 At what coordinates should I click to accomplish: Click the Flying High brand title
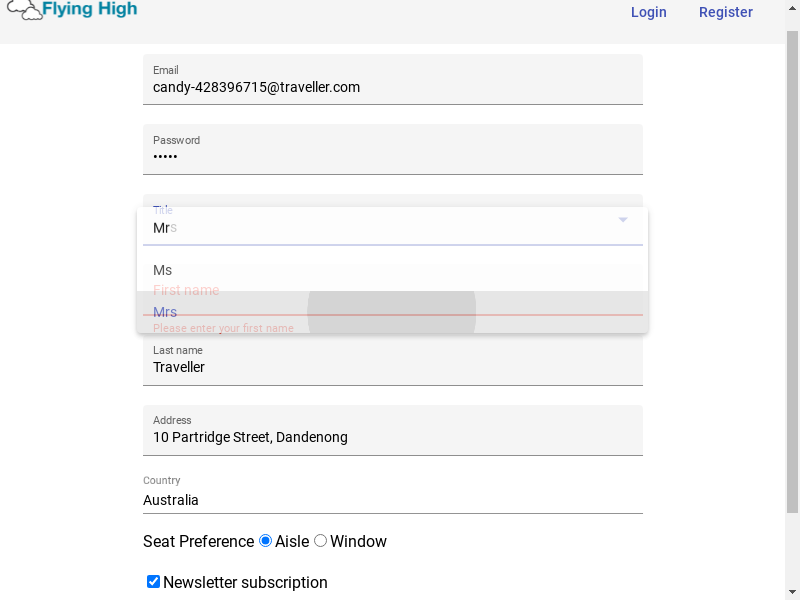[x=90, y=9]
